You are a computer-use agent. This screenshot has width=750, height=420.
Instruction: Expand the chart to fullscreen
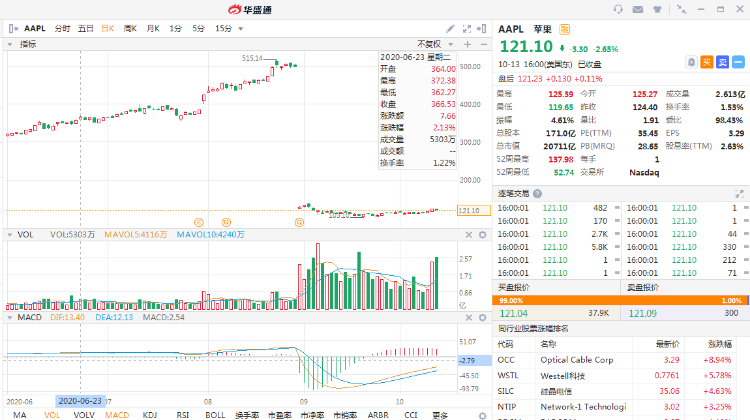coord(467,29)
